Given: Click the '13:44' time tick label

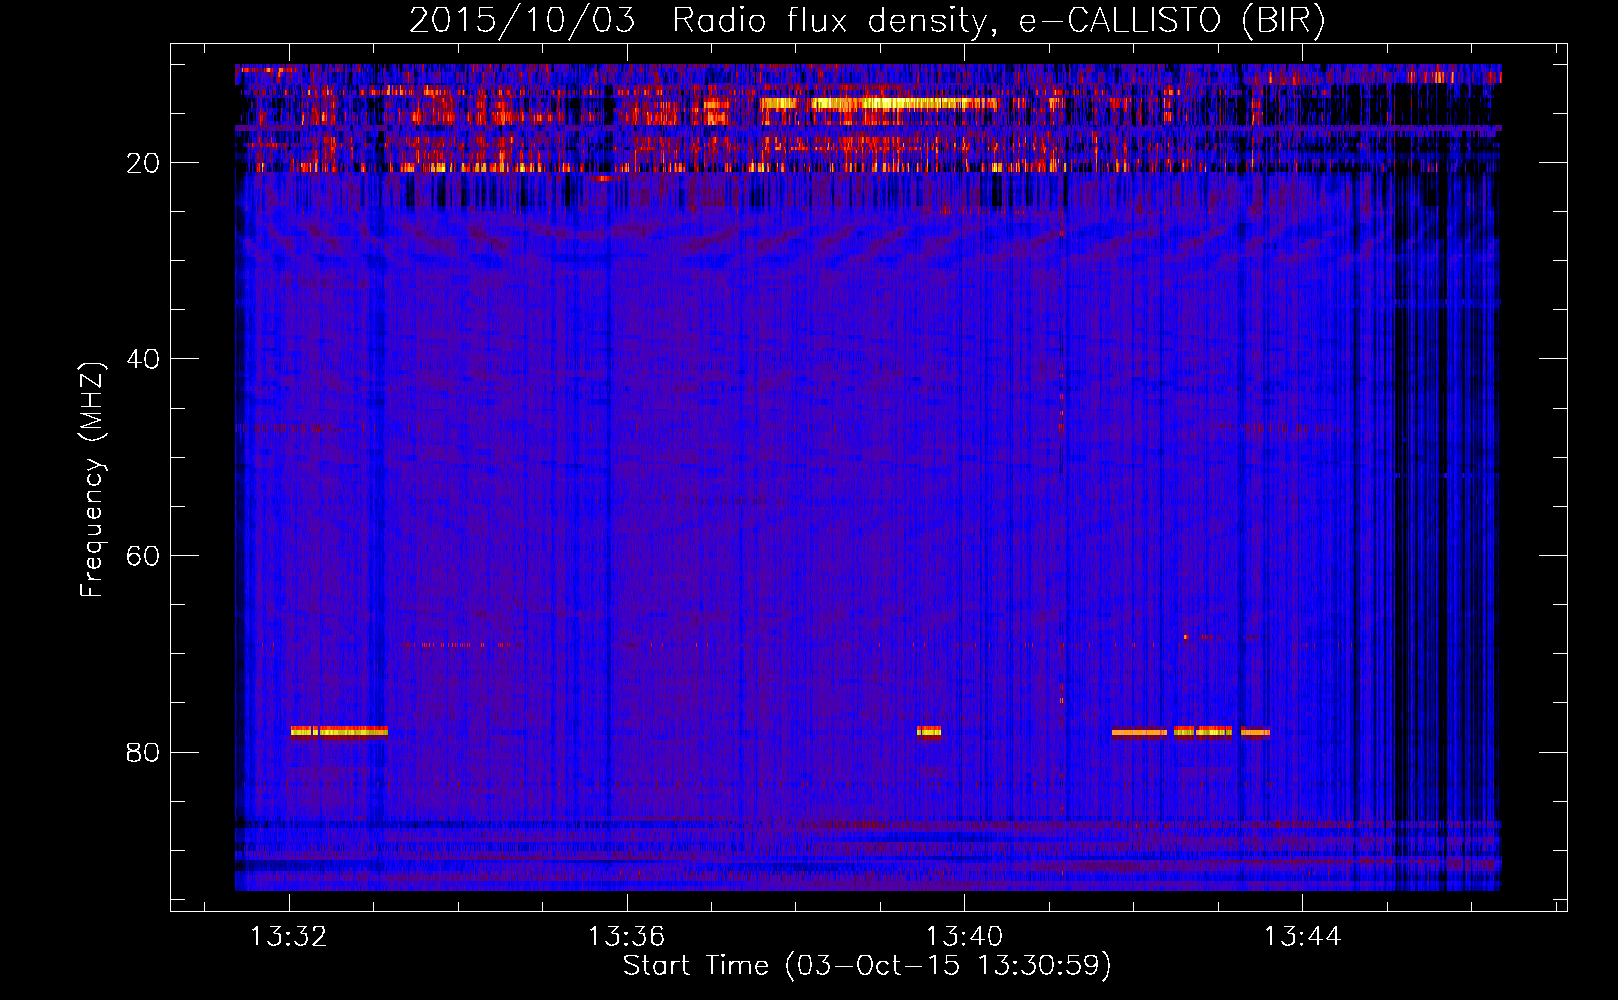Looking at the screenshot, I should tap(1302, 936).
